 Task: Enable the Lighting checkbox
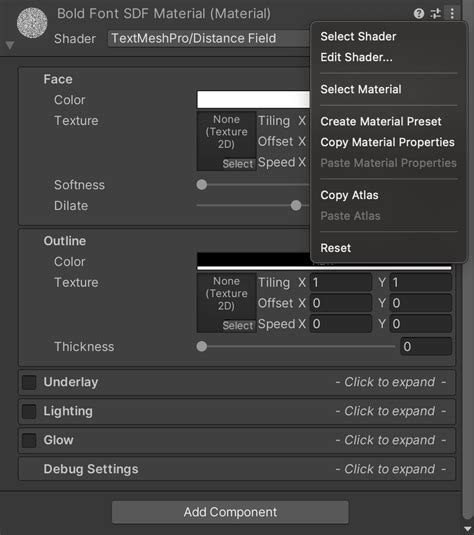point(29,411)
